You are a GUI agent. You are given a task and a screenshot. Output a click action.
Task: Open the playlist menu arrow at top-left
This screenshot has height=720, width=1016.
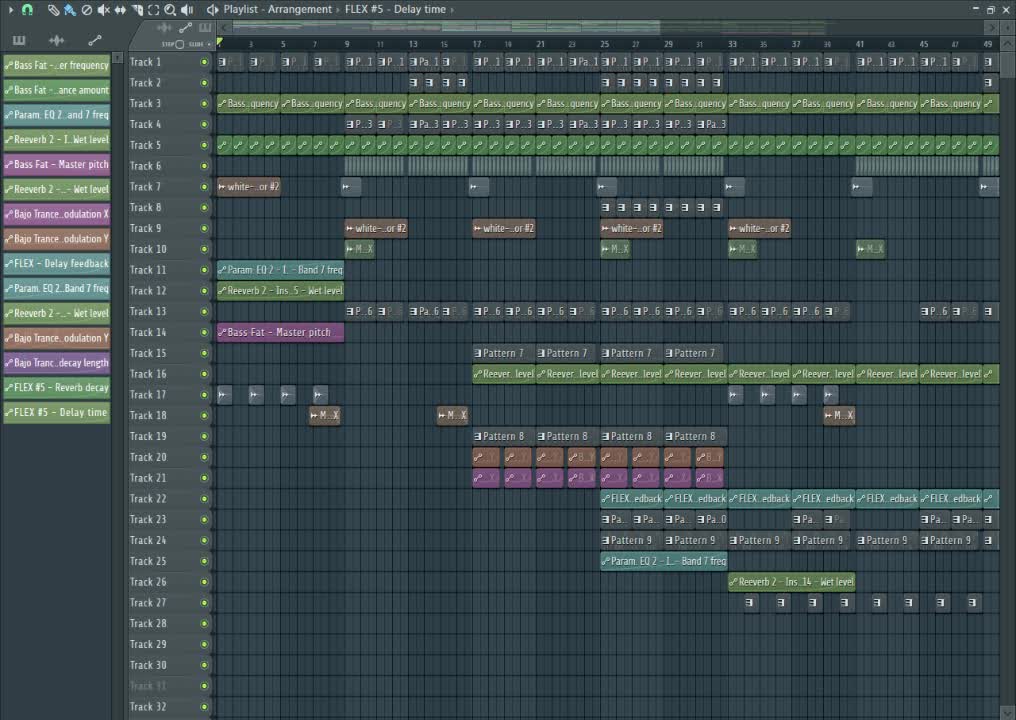pyautogui.click(x=10, y=10)
